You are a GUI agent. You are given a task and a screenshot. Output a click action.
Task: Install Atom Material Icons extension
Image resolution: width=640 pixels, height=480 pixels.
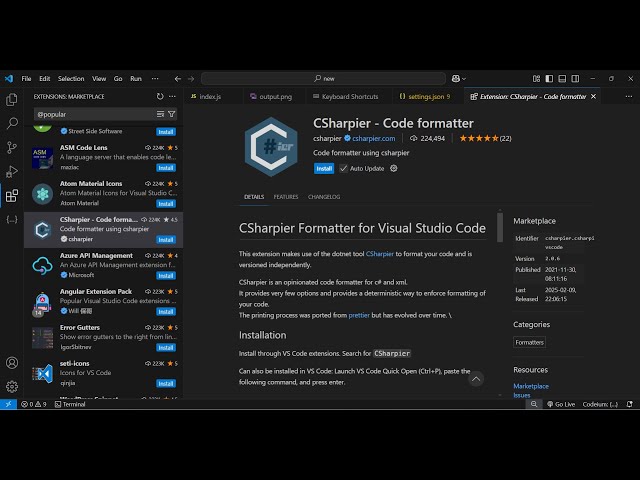pyautogui.click(x=166, y=204)
